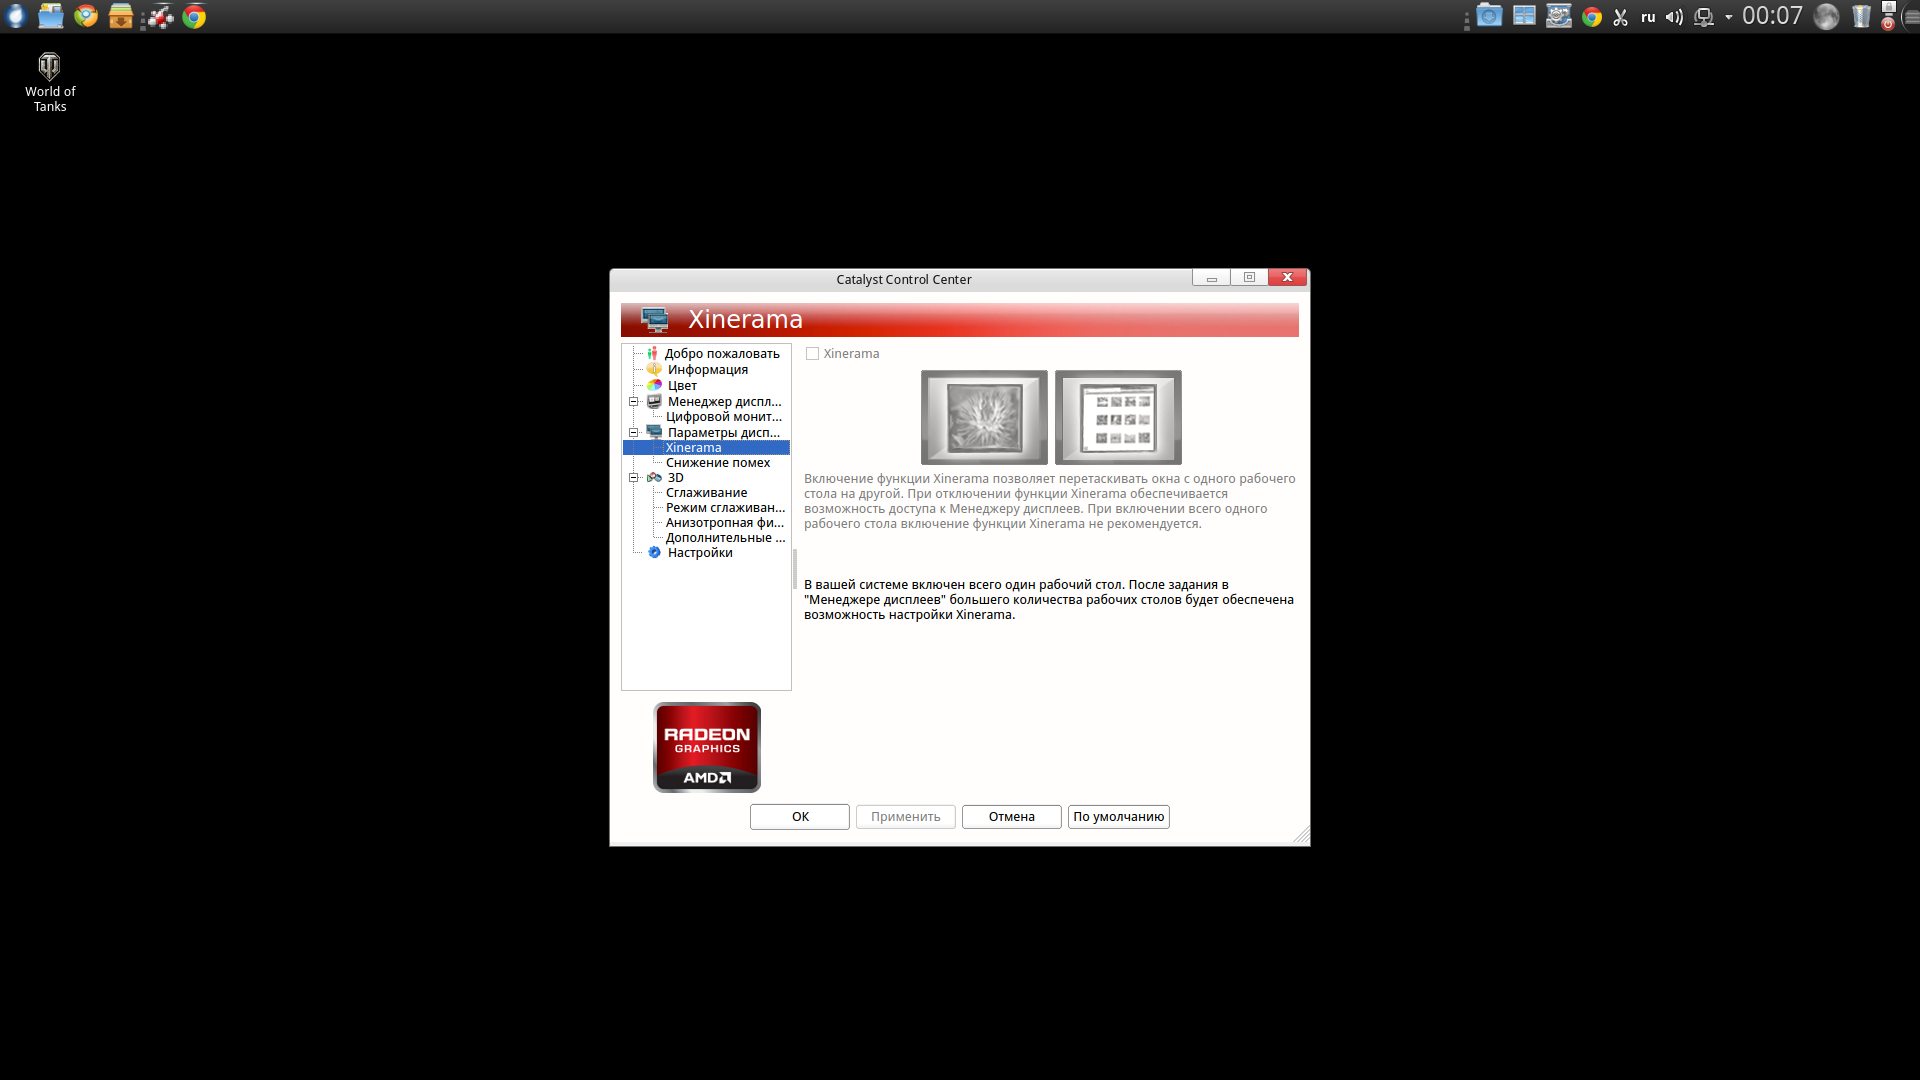Click the Отмена button
The image size is (1920, 1080).
click(x=1011, y=817)
